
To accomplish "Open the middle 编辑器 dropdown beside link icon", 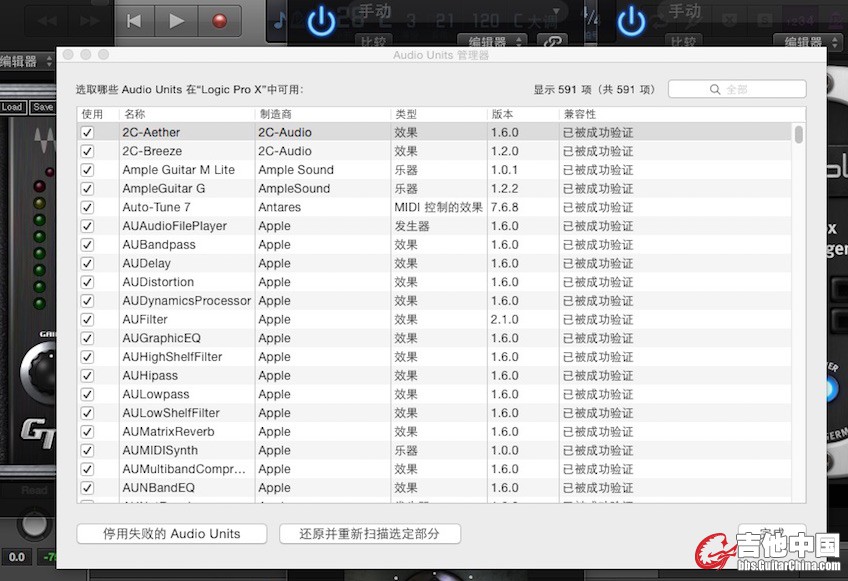I will (494, 41).
